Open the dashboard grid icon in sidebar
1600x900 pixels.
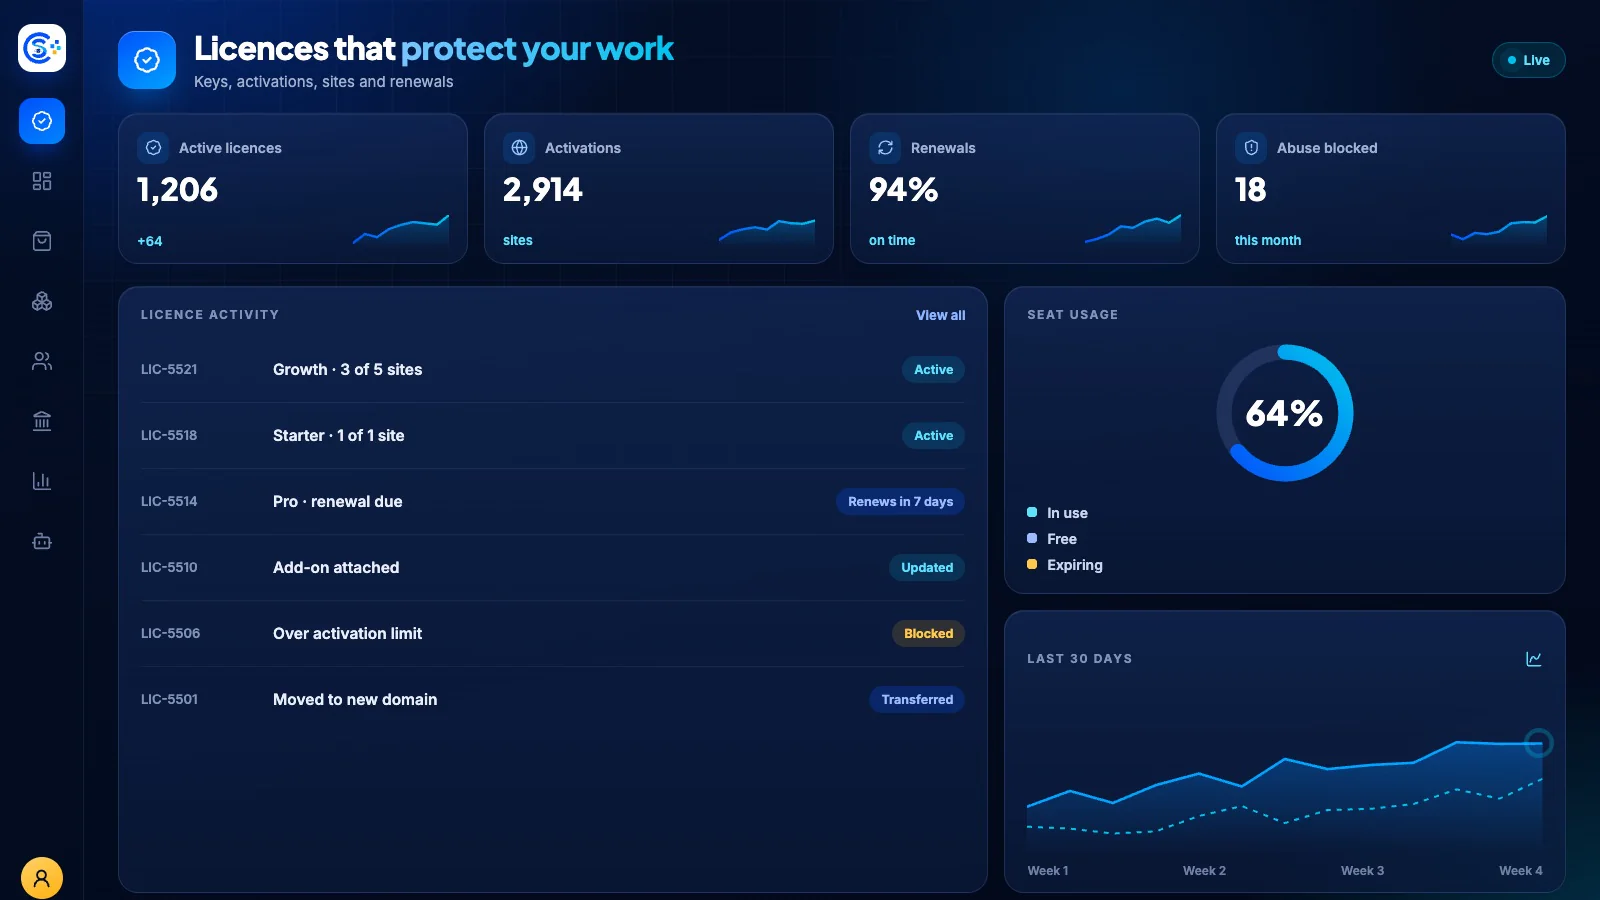pos(42,181)
